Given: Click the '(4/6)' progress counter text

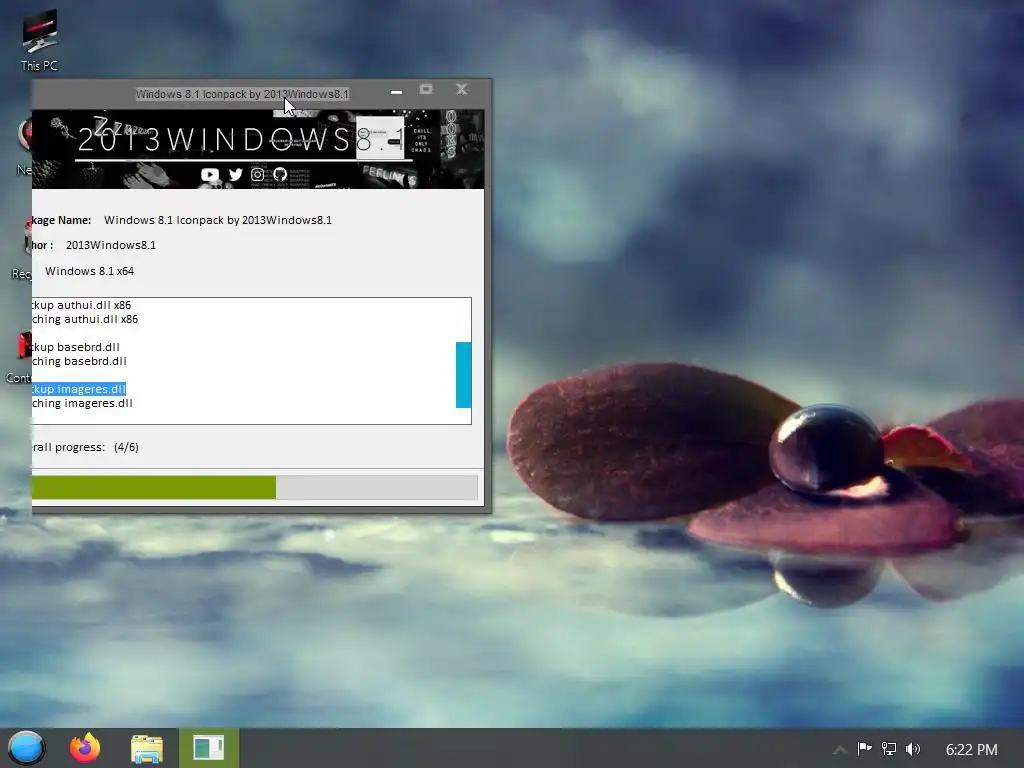Looking at the screenshot, I should tap(126, 447).
